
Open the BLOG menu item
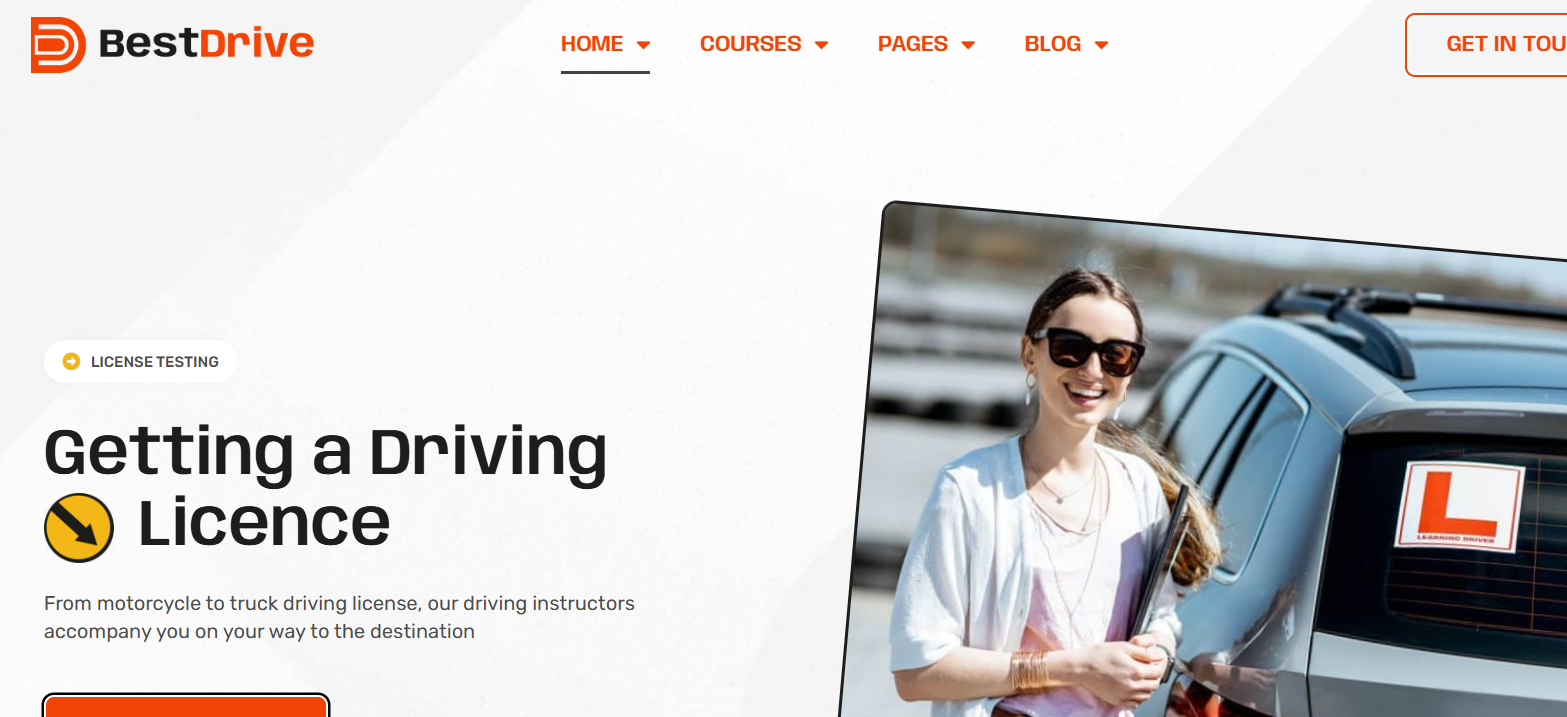1053,44
